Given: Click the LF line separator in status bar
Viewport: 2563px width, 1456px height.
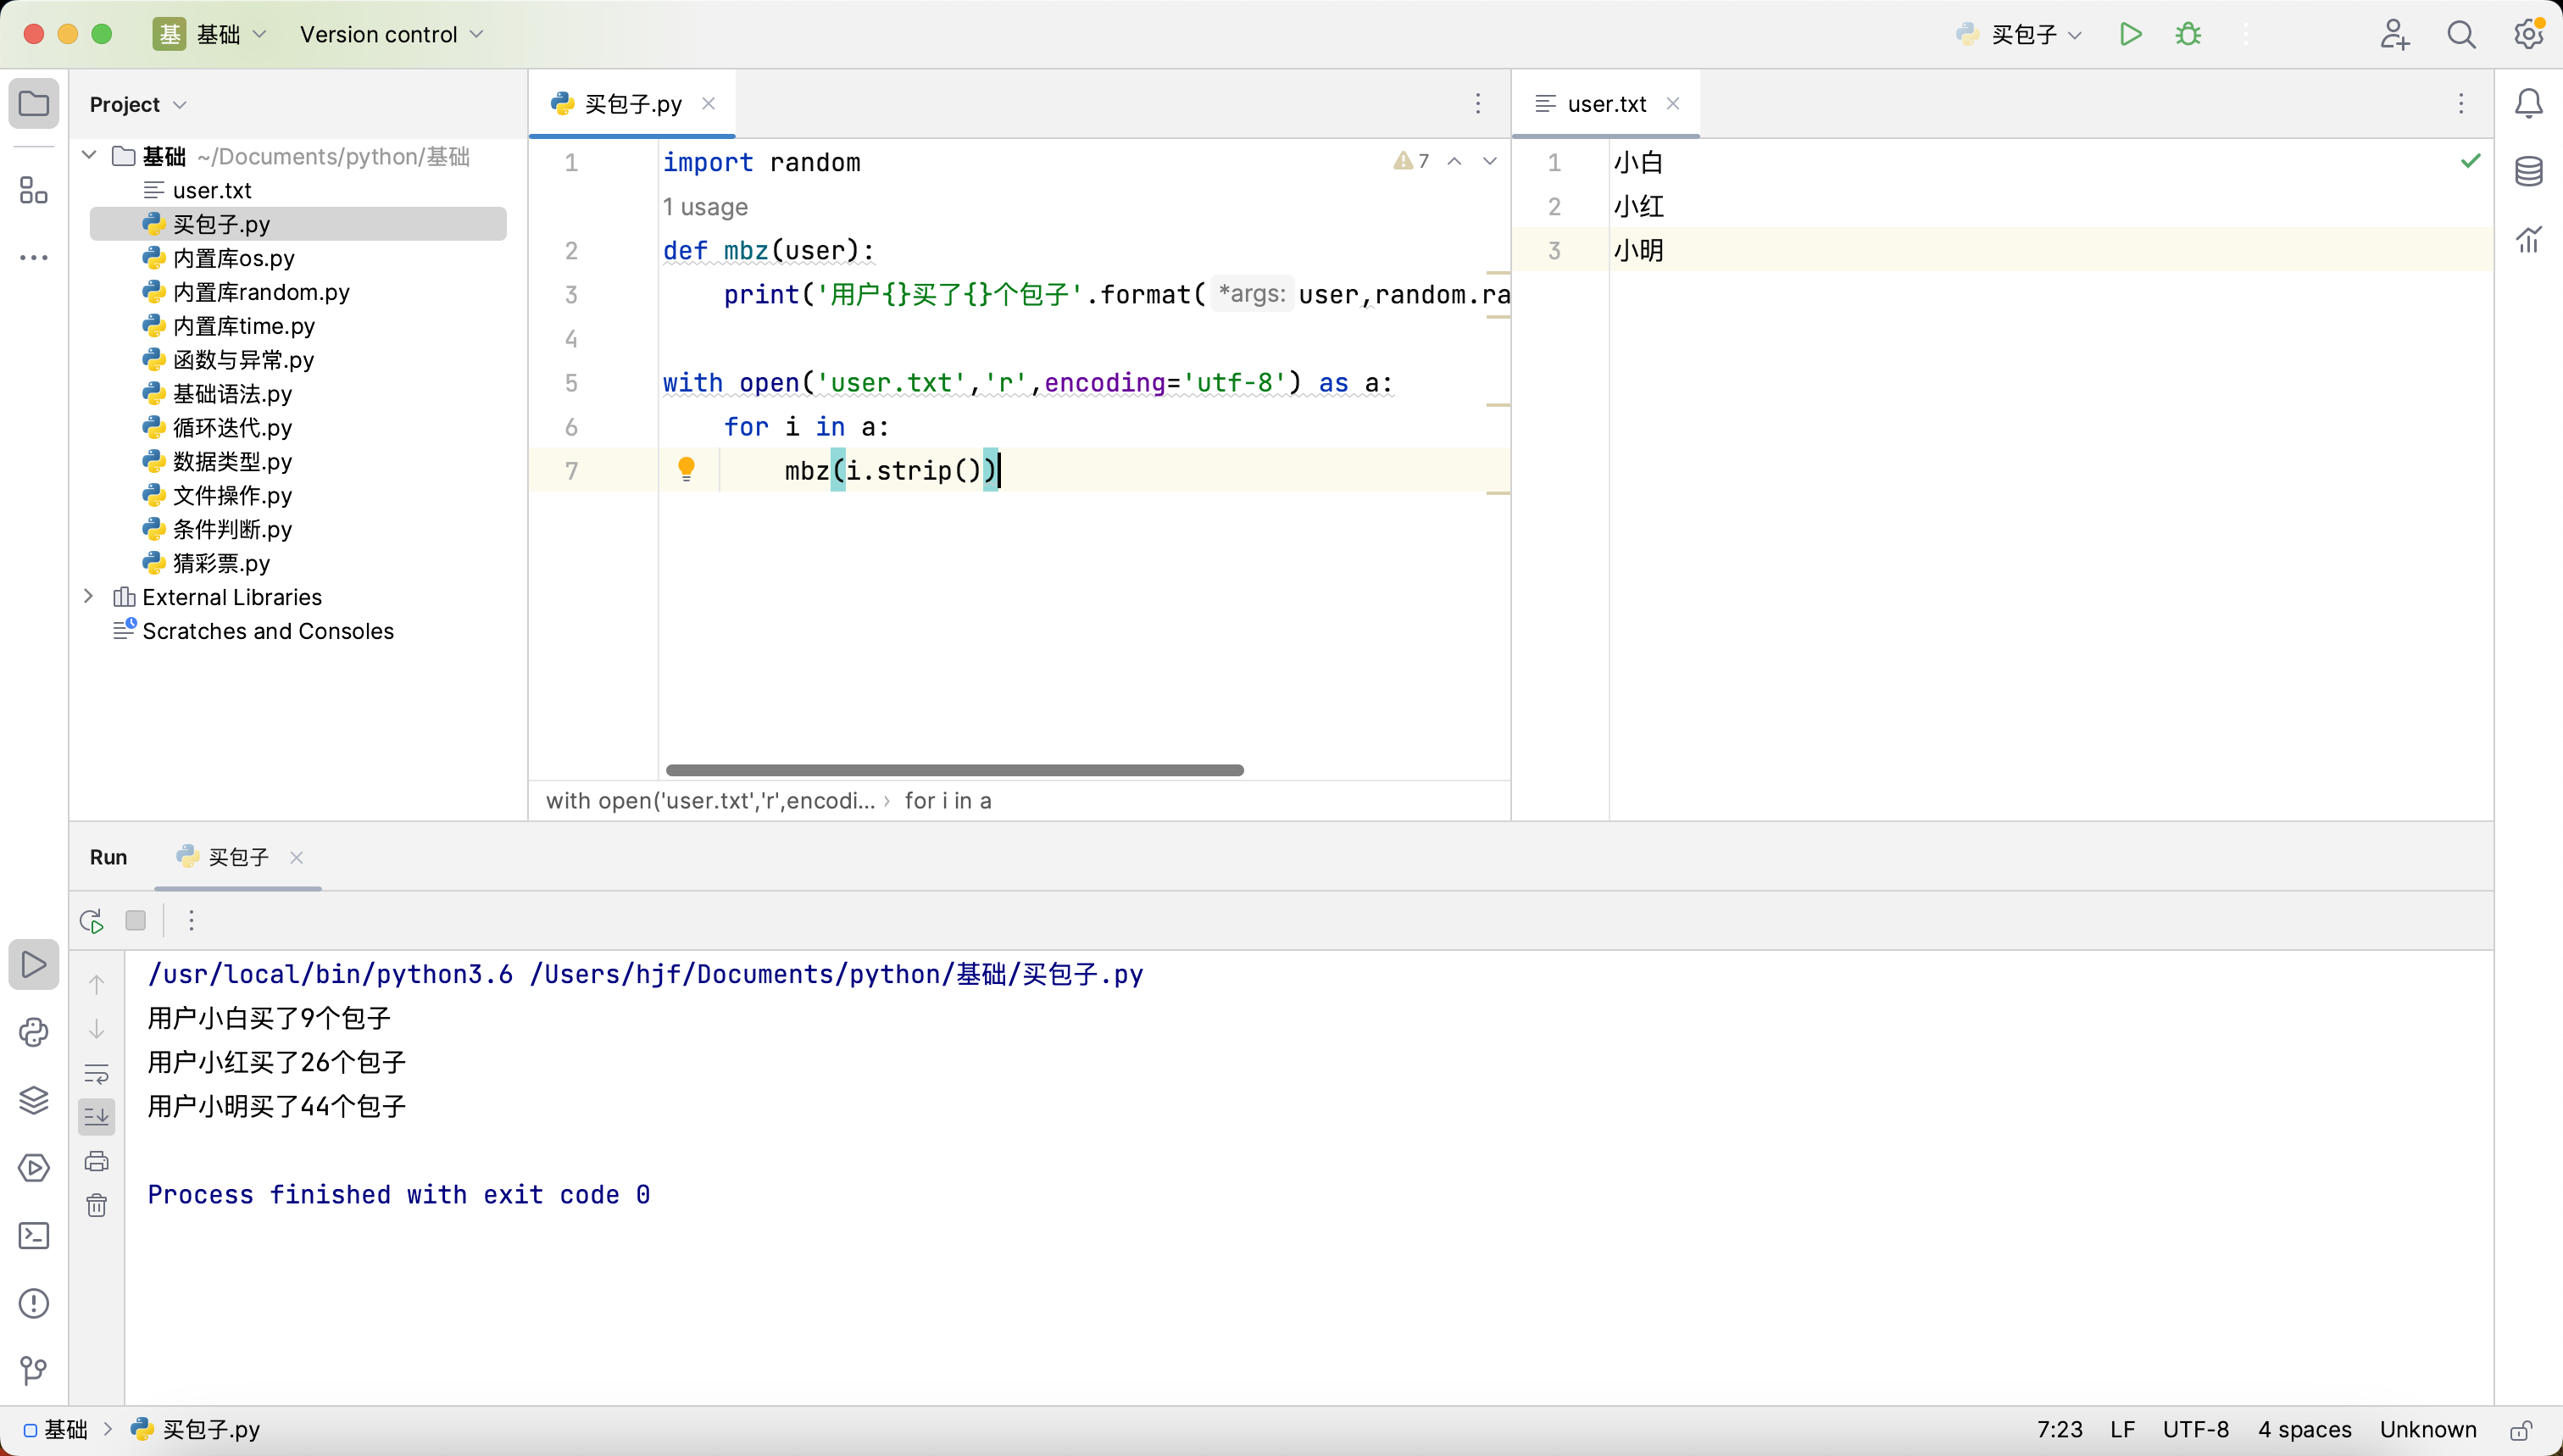Looking at the screenshot, I should [2122, 1430].
